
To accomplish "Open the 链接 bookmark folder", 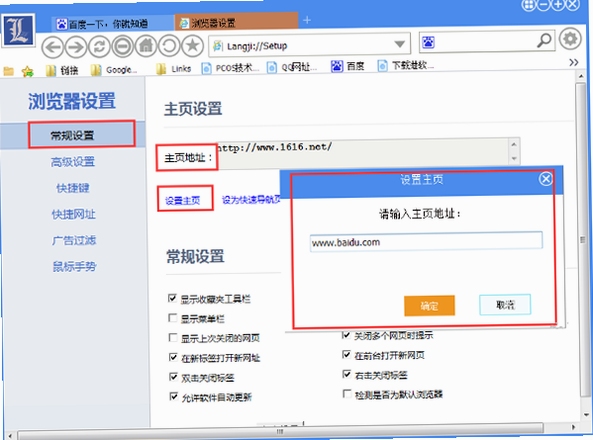I will [x=62, y=70].
